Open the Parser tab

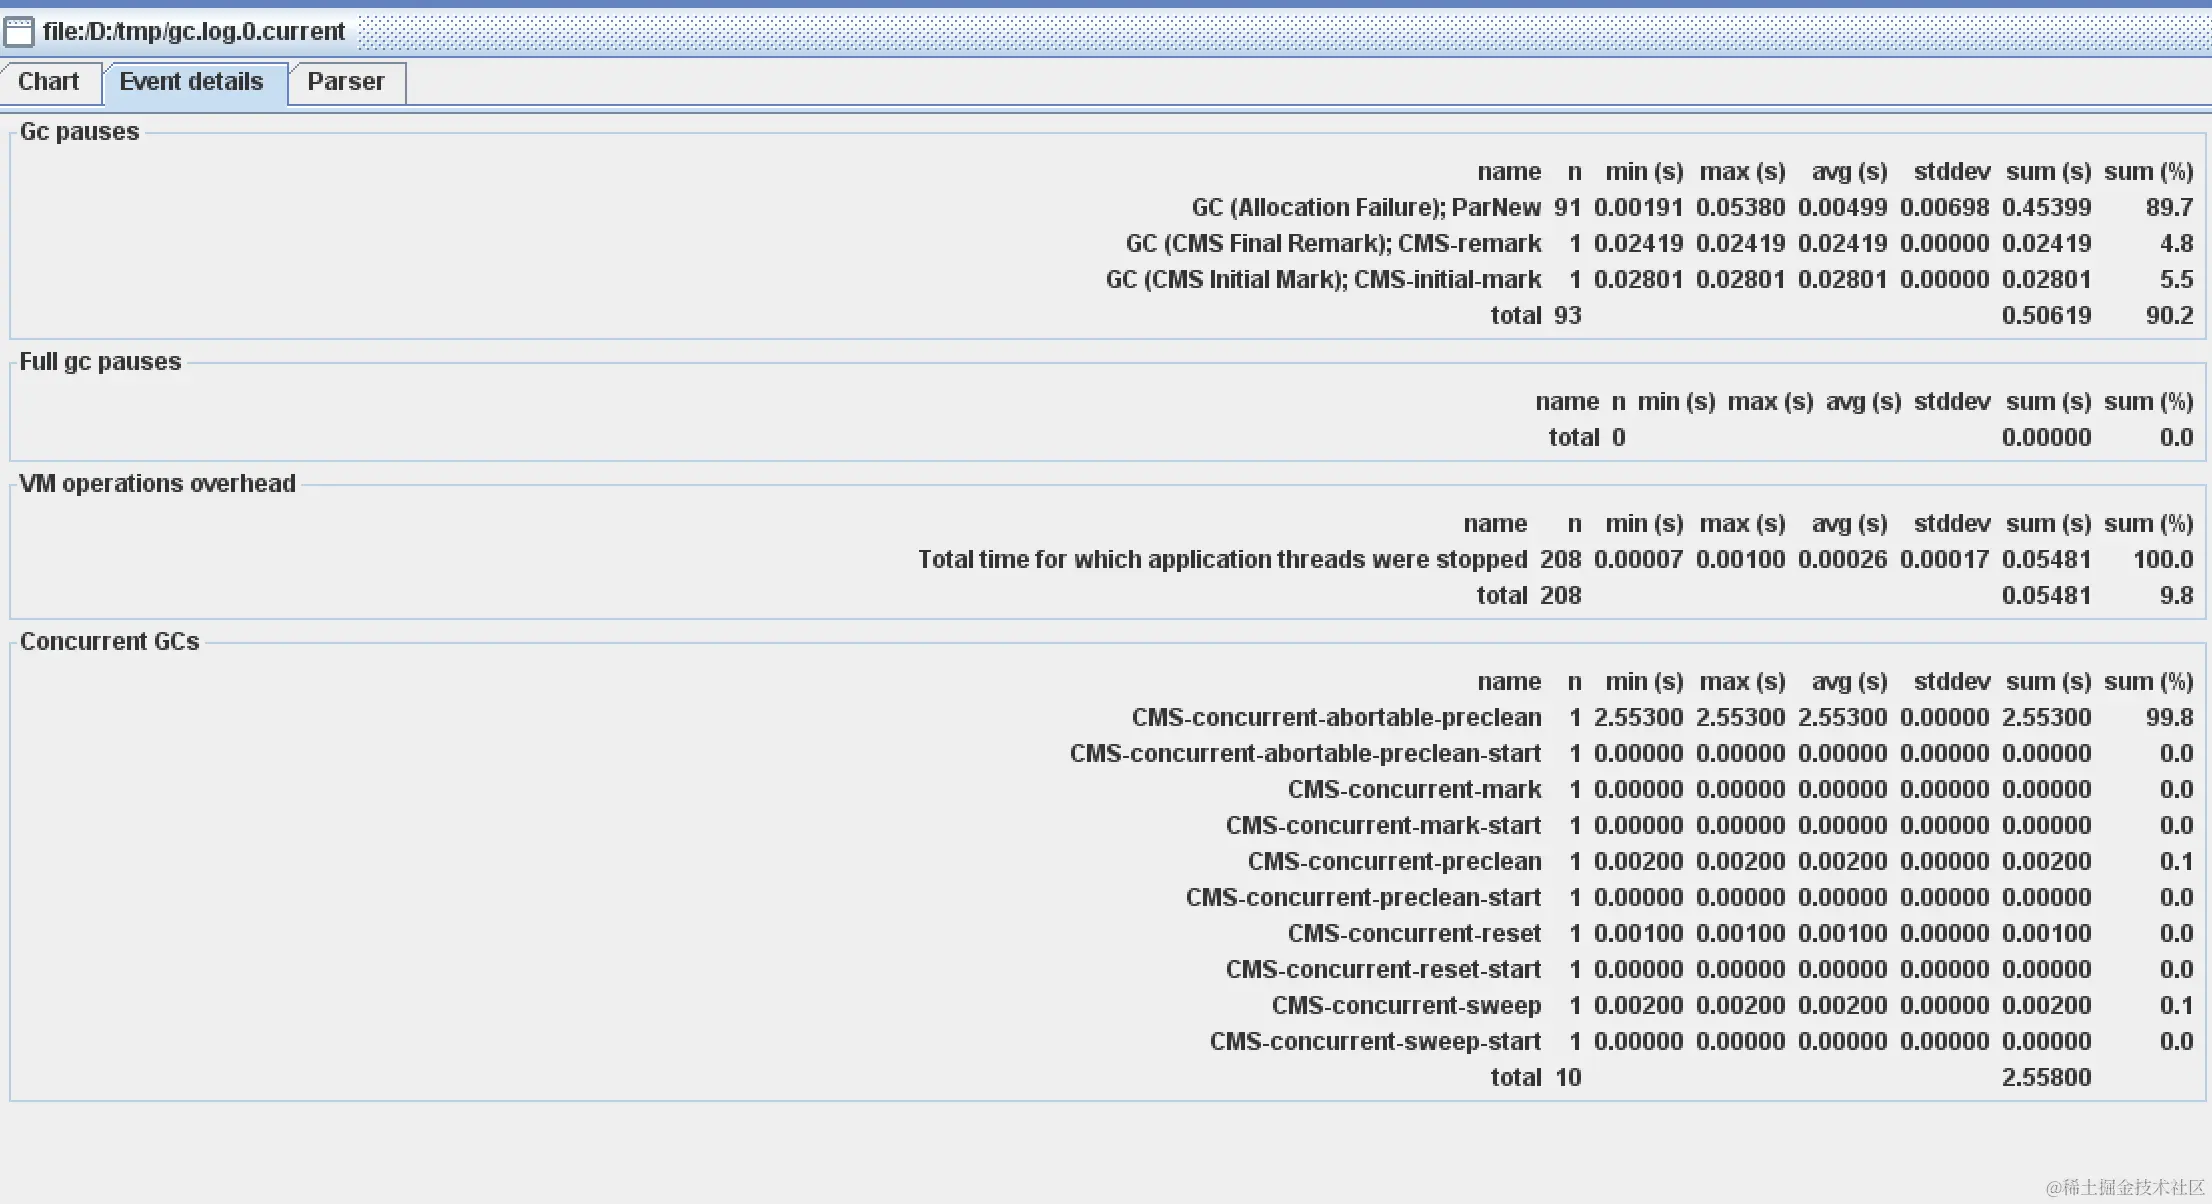[344, 81]
